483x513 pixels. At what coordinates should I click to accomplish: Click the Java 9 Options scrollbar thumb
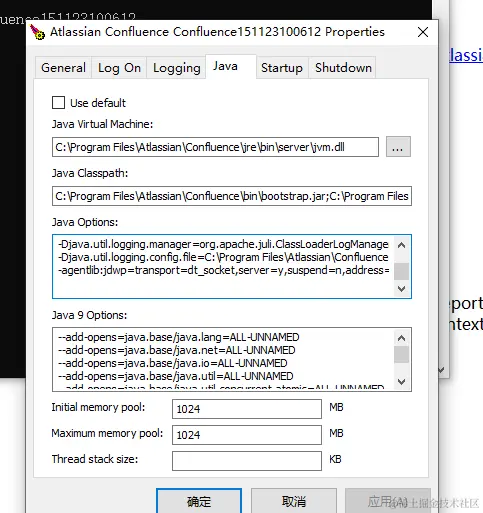click(x=402, y=354)
